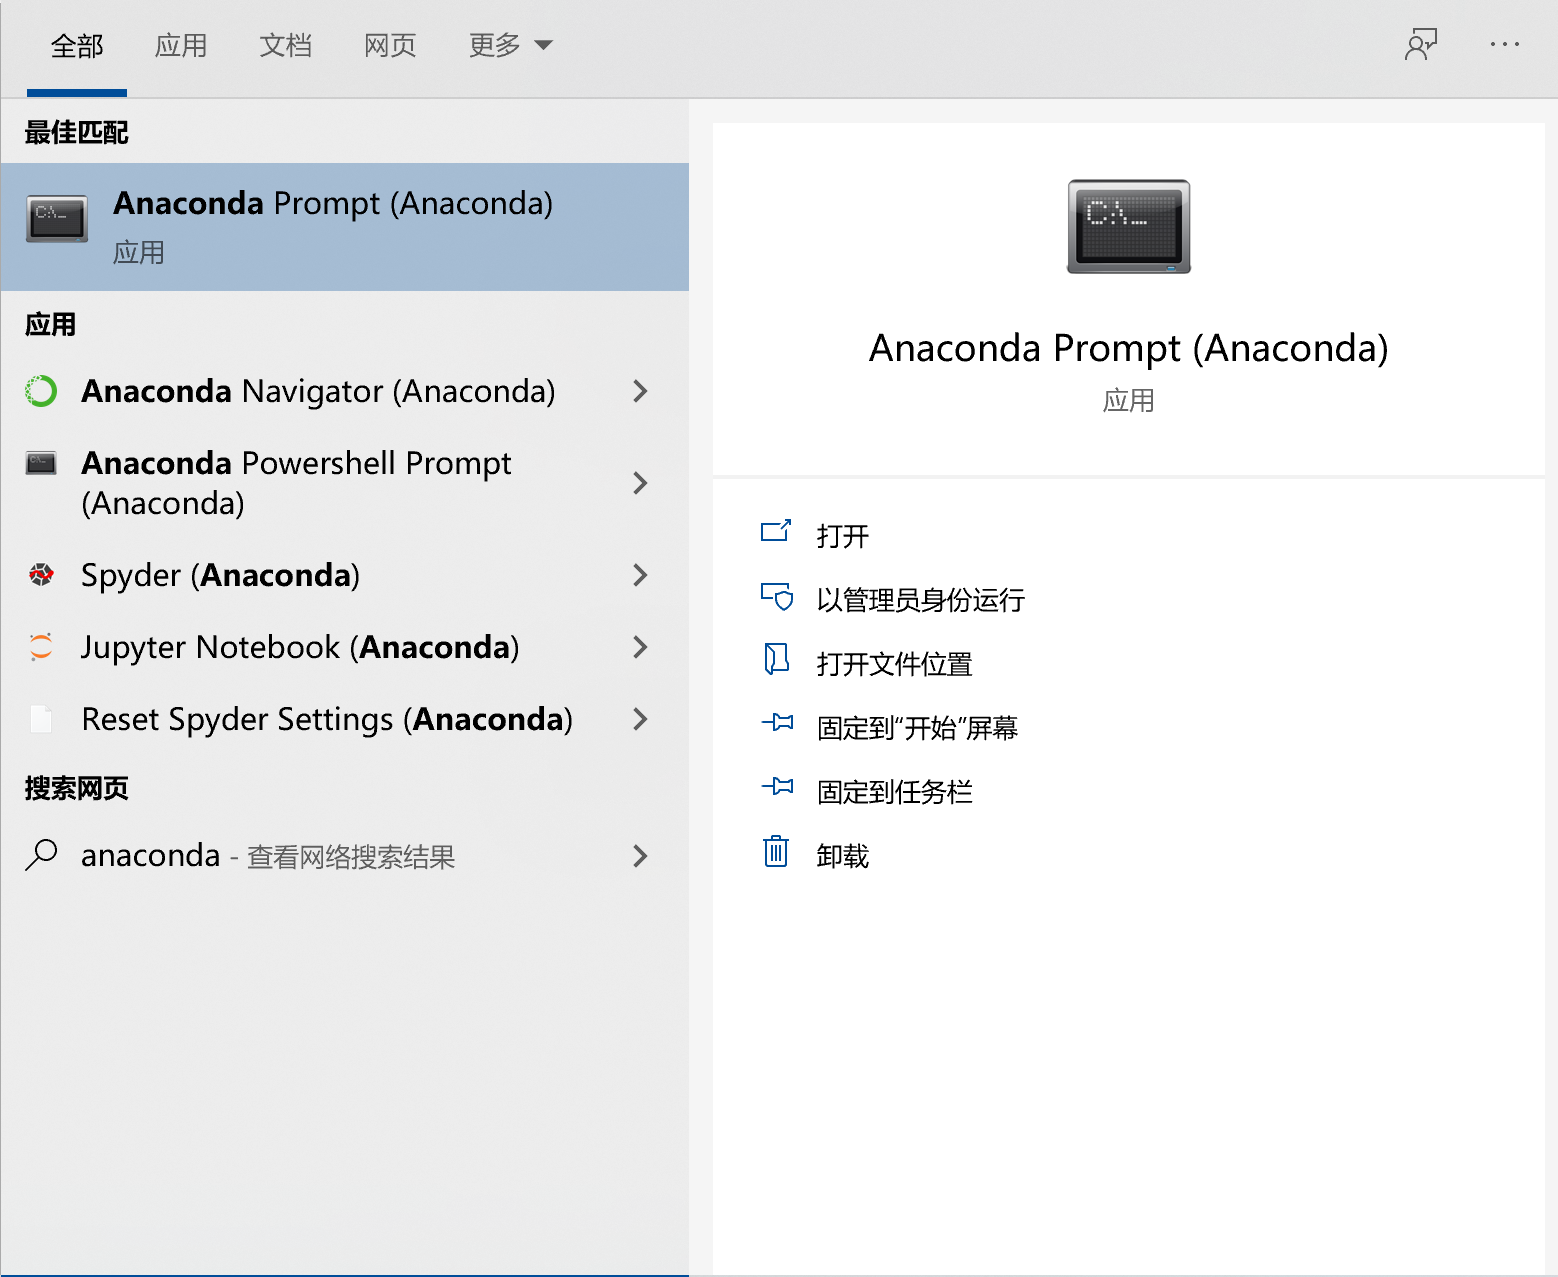Click the Jupyter Notebook icon
This screenshot has height=1277, width=1558.
click(40, 647)
